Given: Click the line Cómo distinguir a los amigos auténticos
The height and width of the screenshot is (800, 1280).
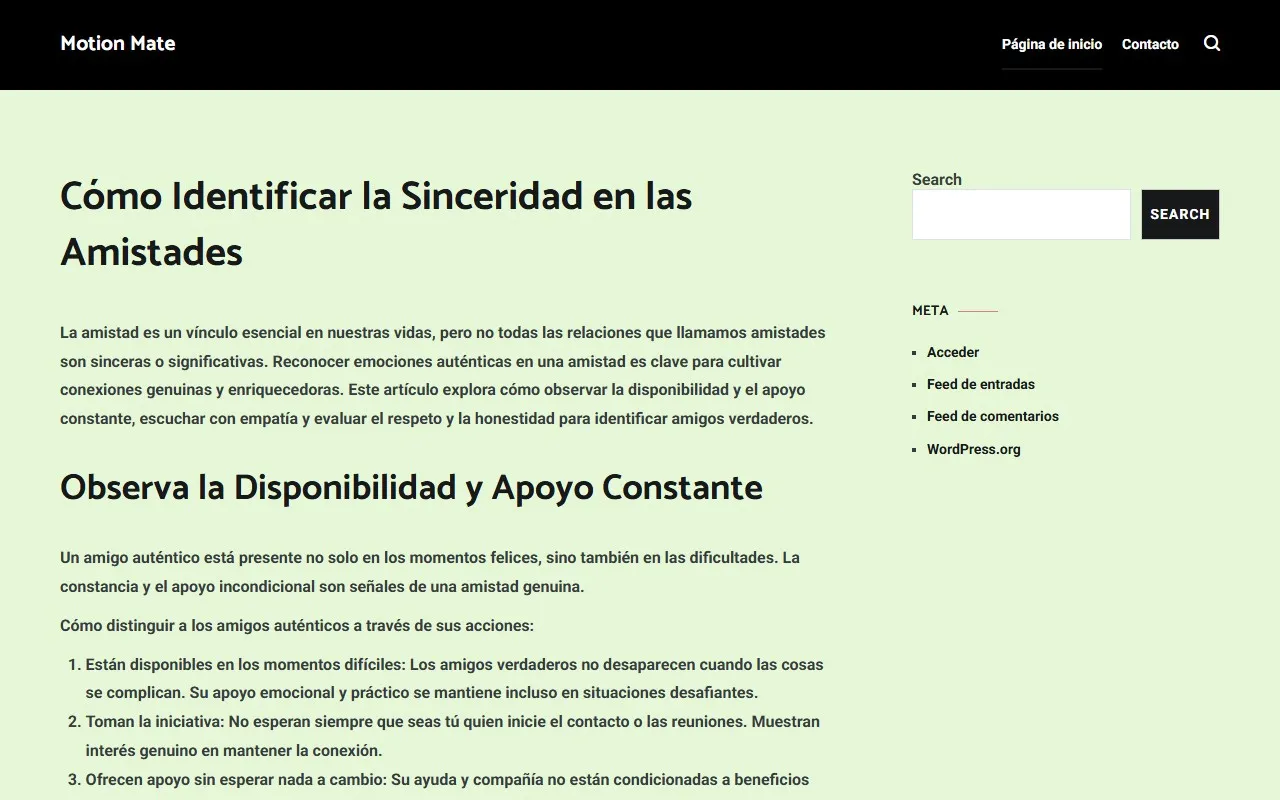Looking at the screenshot, I should (x=297, y=626).
